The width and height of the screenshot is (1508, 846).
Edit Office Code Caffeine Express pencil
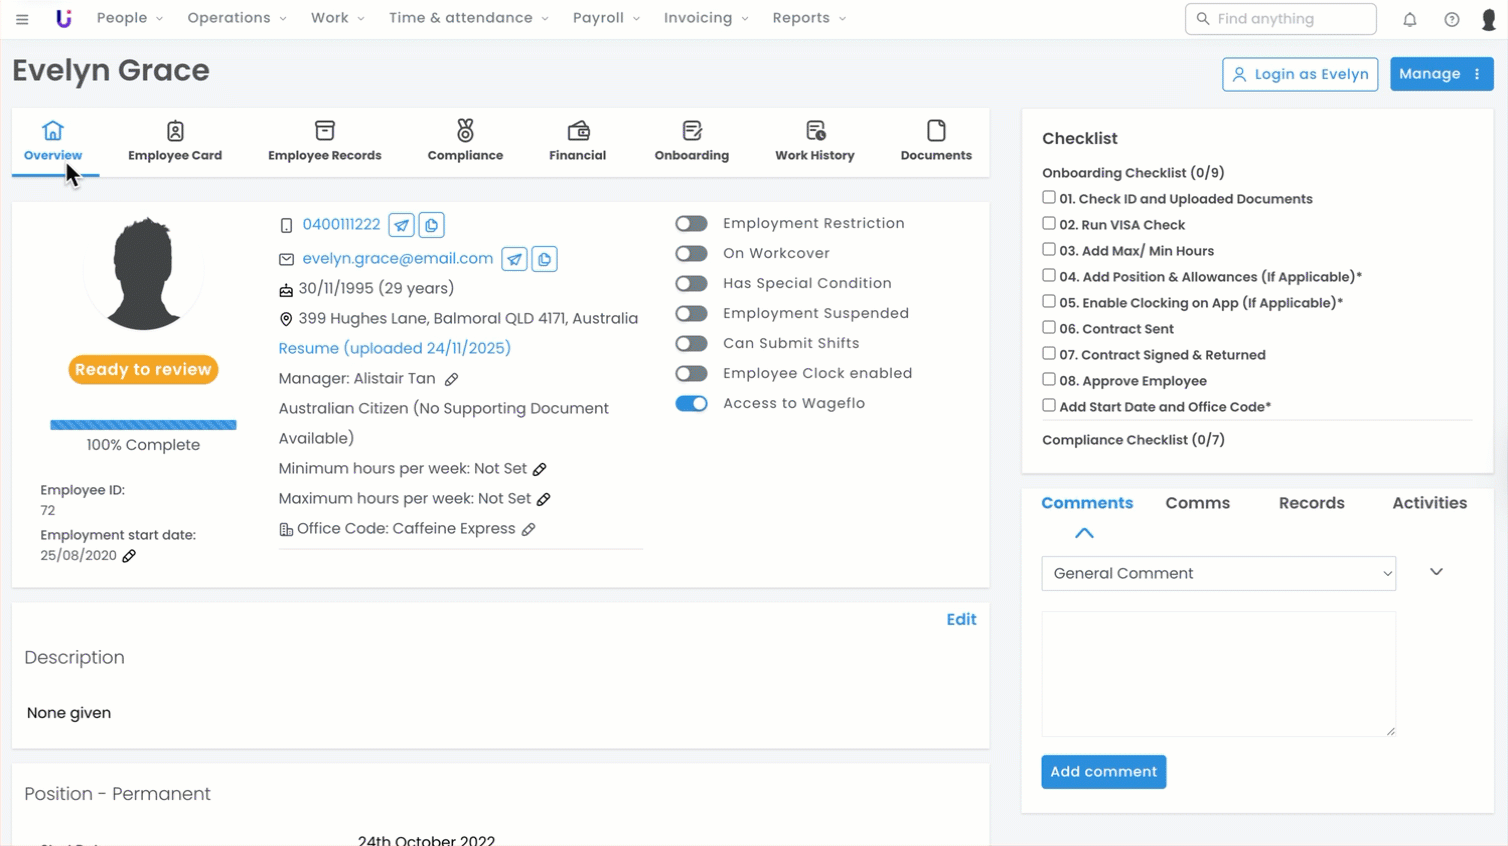pos(528,529)
